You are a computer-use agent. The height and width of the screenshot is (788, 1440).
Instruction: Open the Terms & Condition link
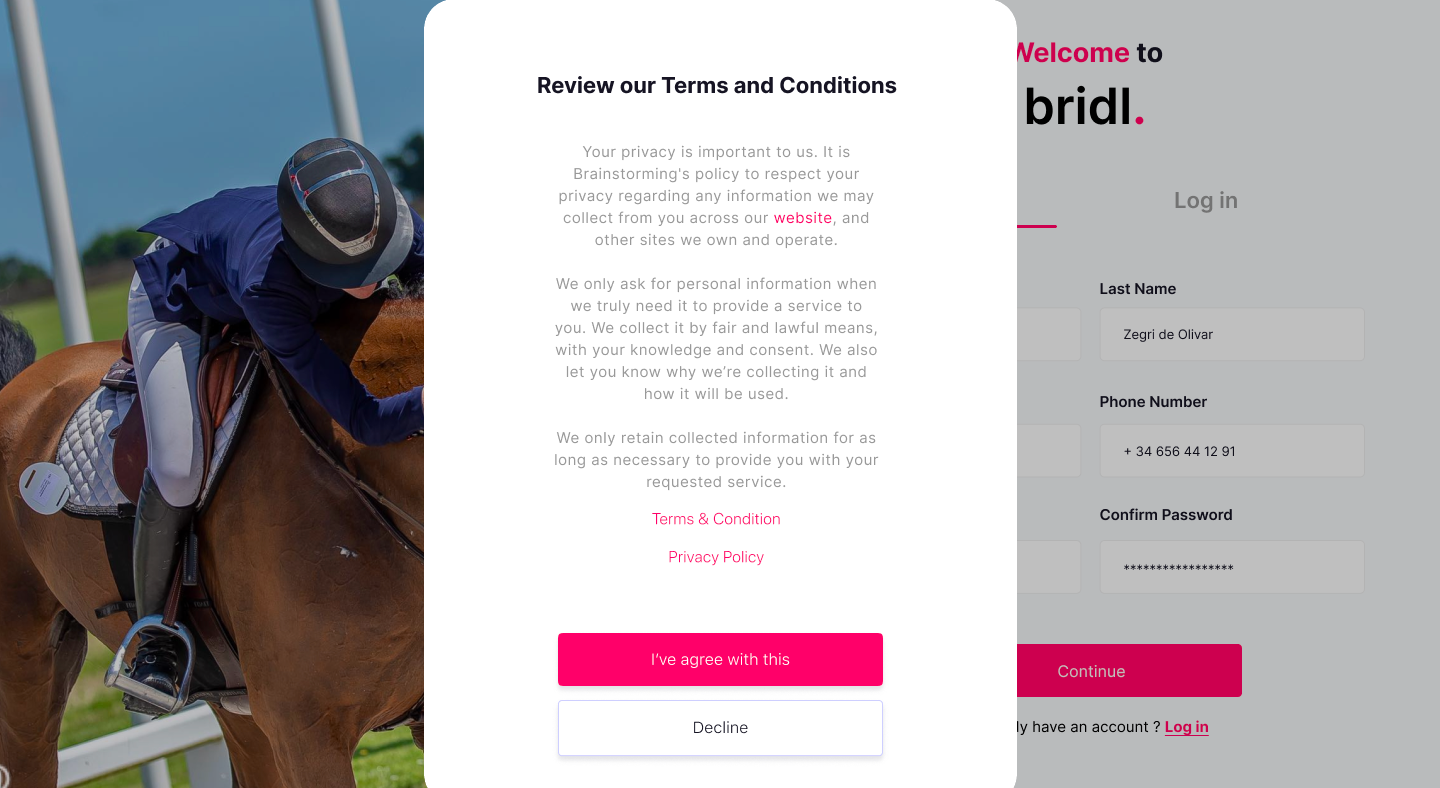(716, 519)
